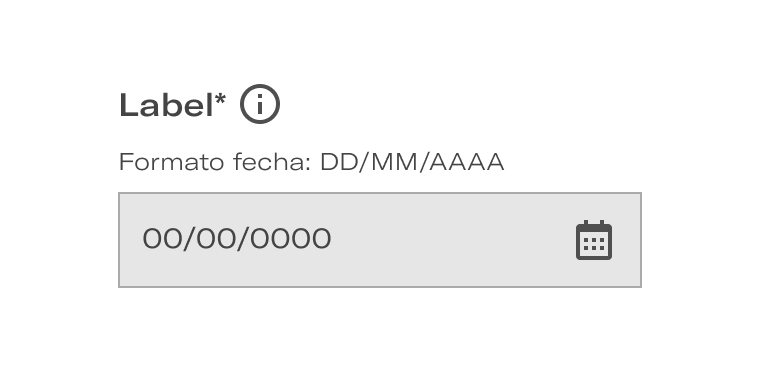The height and width of the screenshot is (368, 762).
Task: Click the DD/MM/AAAA format hint
Action: click(x=412, y=162)
